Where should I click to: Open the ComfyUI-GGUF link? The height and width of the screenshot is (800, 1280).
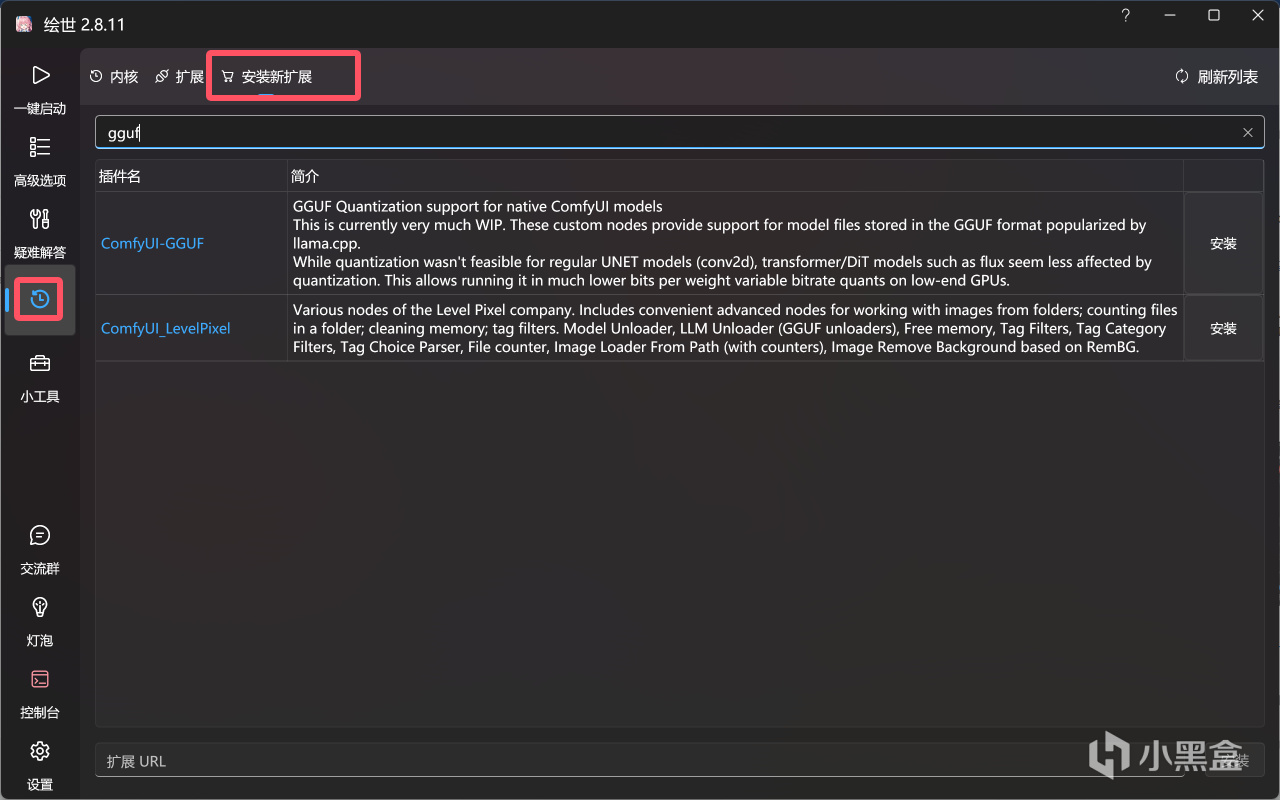[152, 243]
